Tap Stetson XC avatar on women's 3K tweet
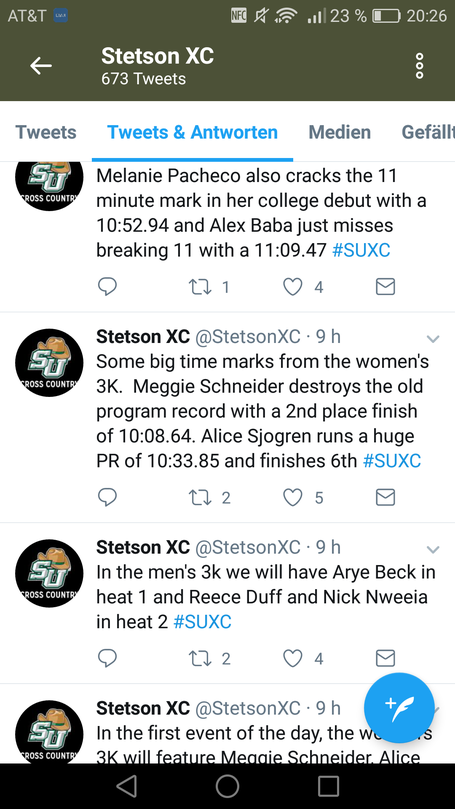This screenshot has height=809, width=455. 49,363
